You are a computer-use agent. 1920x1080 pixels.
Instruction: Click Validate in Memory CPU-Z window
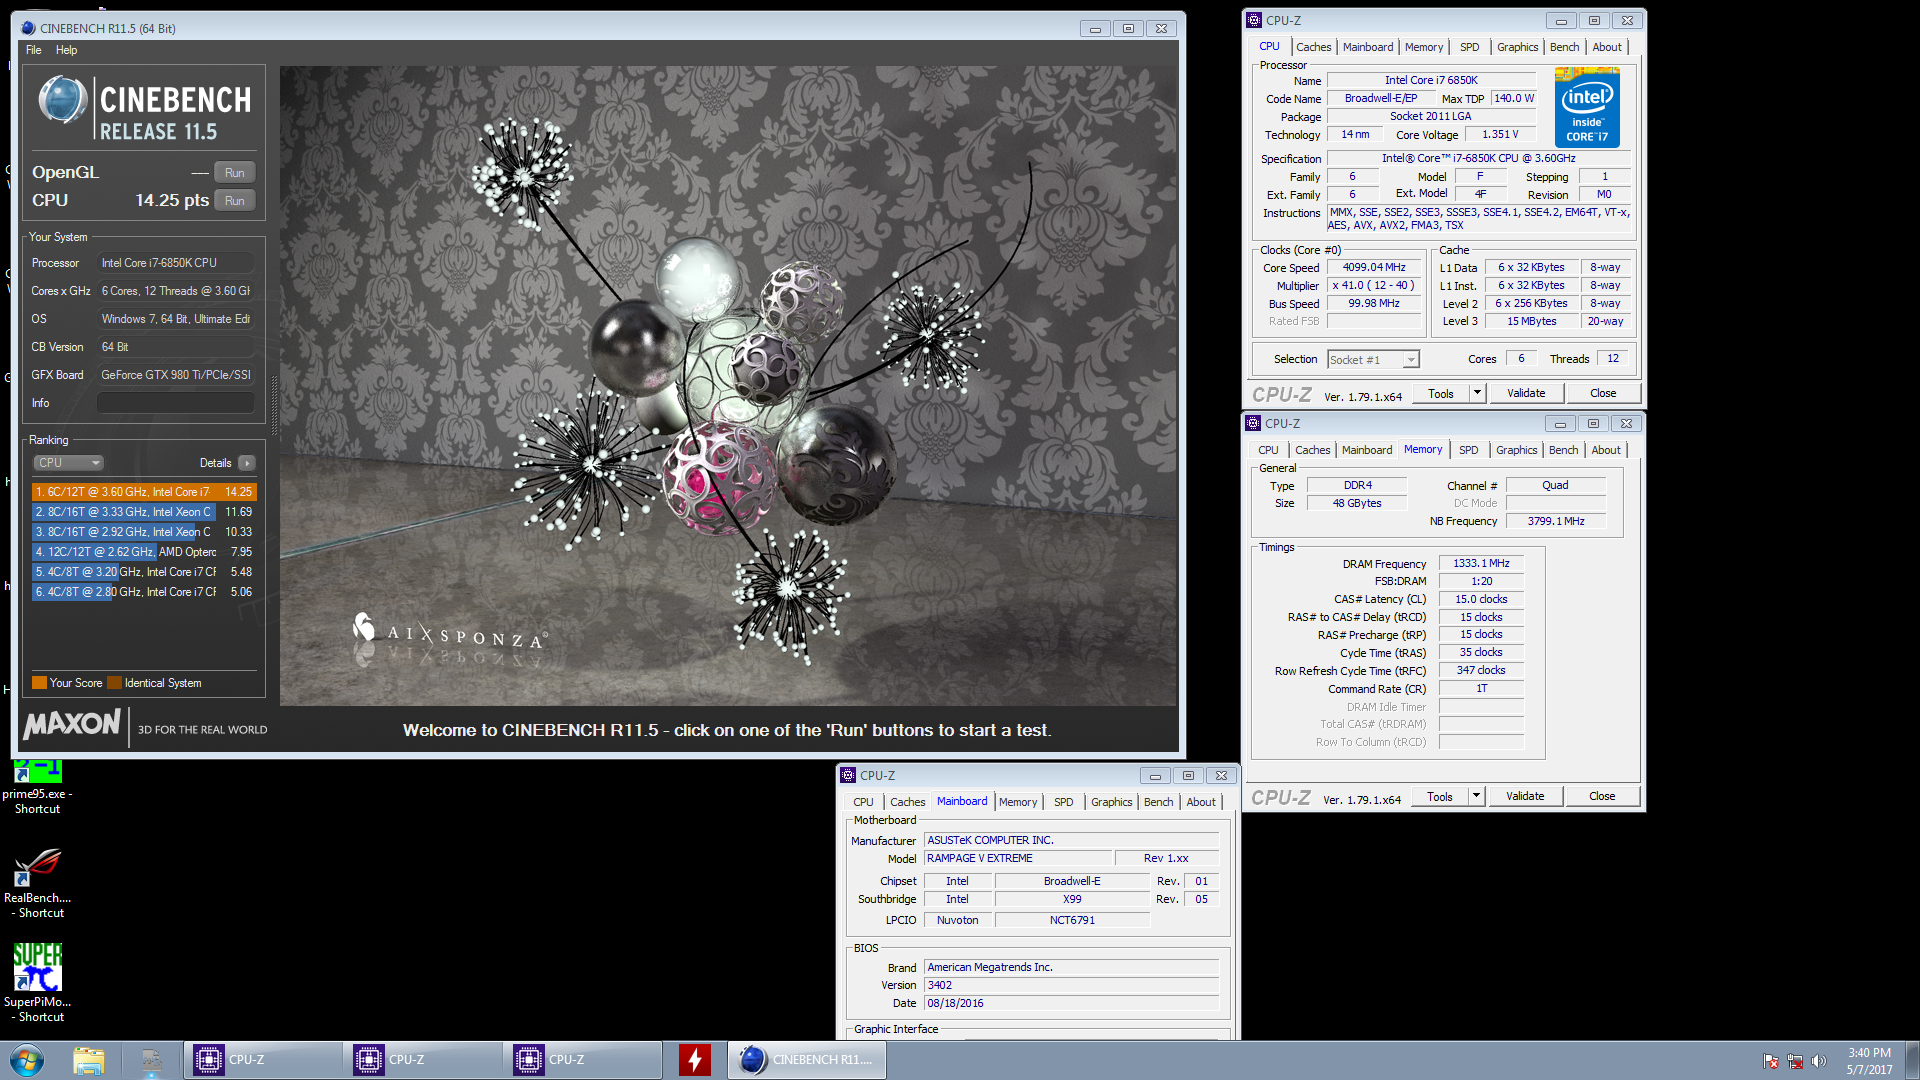pos(1525,797)
